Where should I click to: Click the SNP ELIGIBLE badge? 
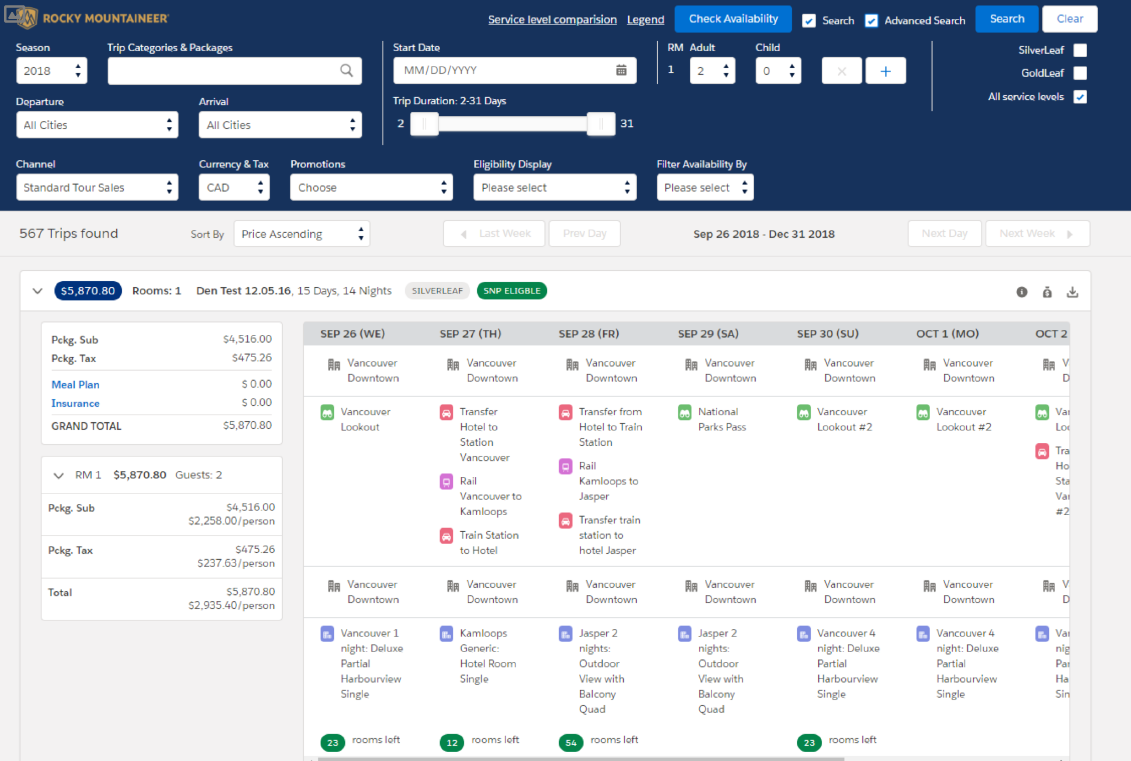[x=511, y=291]
